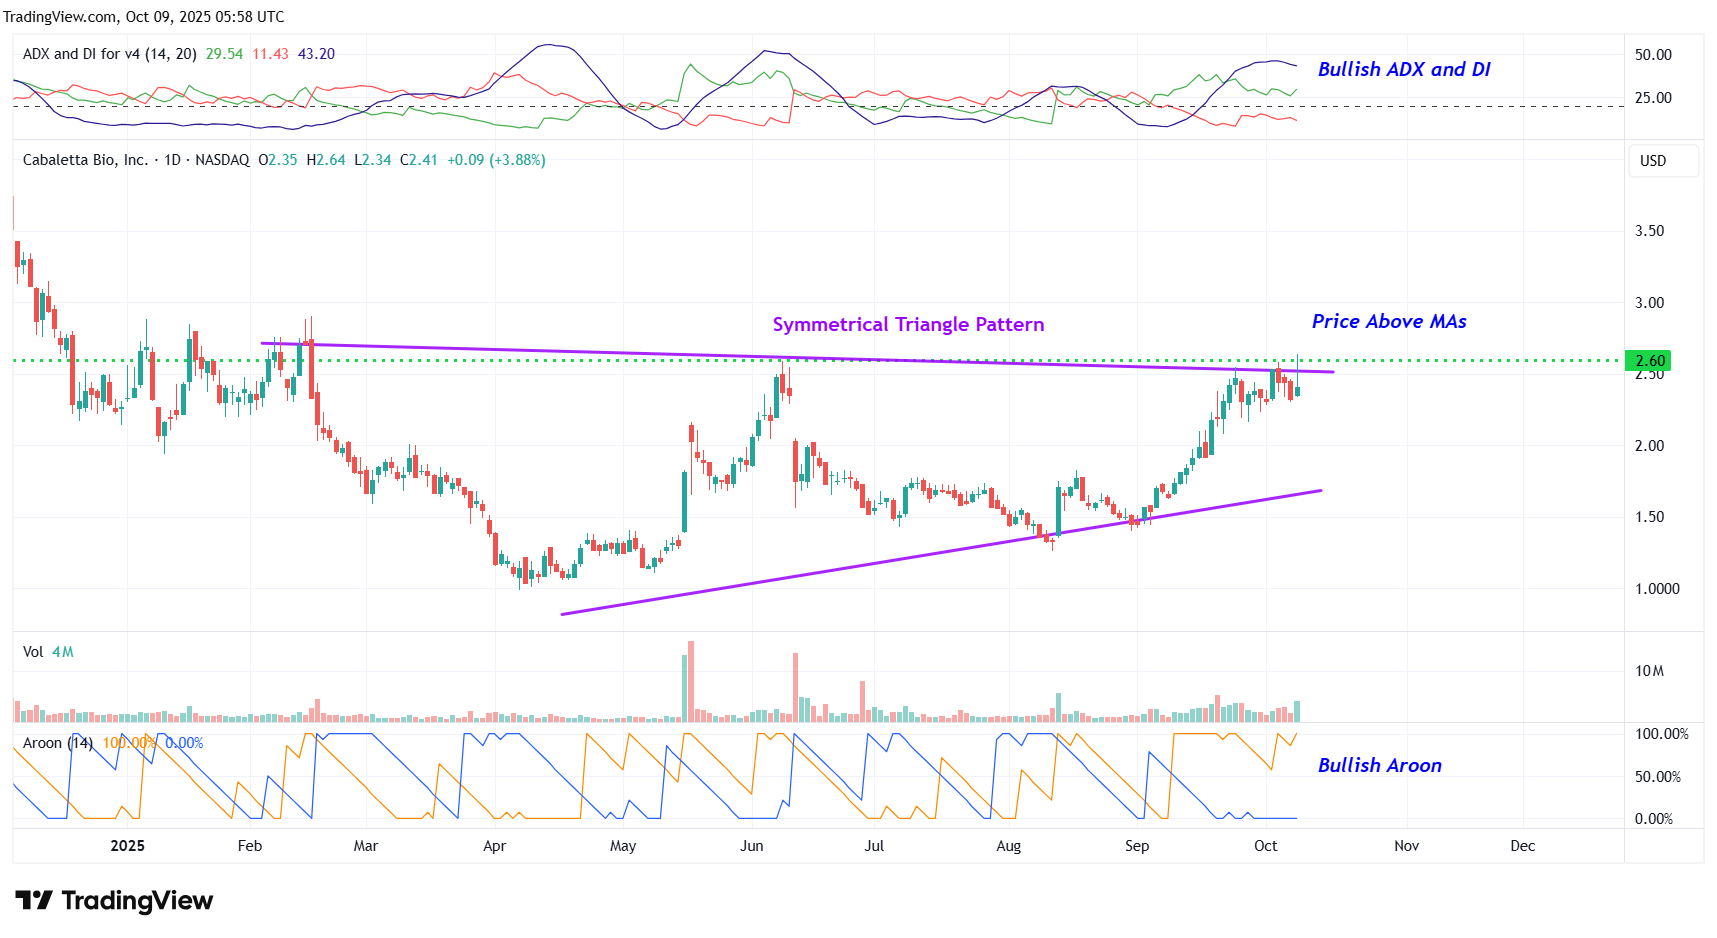Image resolution: width=1717 pixels, height=938 pixels.
Task: Select the Symmetrical Triangle Pattern text annotation
Action: [x=908, y=325]
